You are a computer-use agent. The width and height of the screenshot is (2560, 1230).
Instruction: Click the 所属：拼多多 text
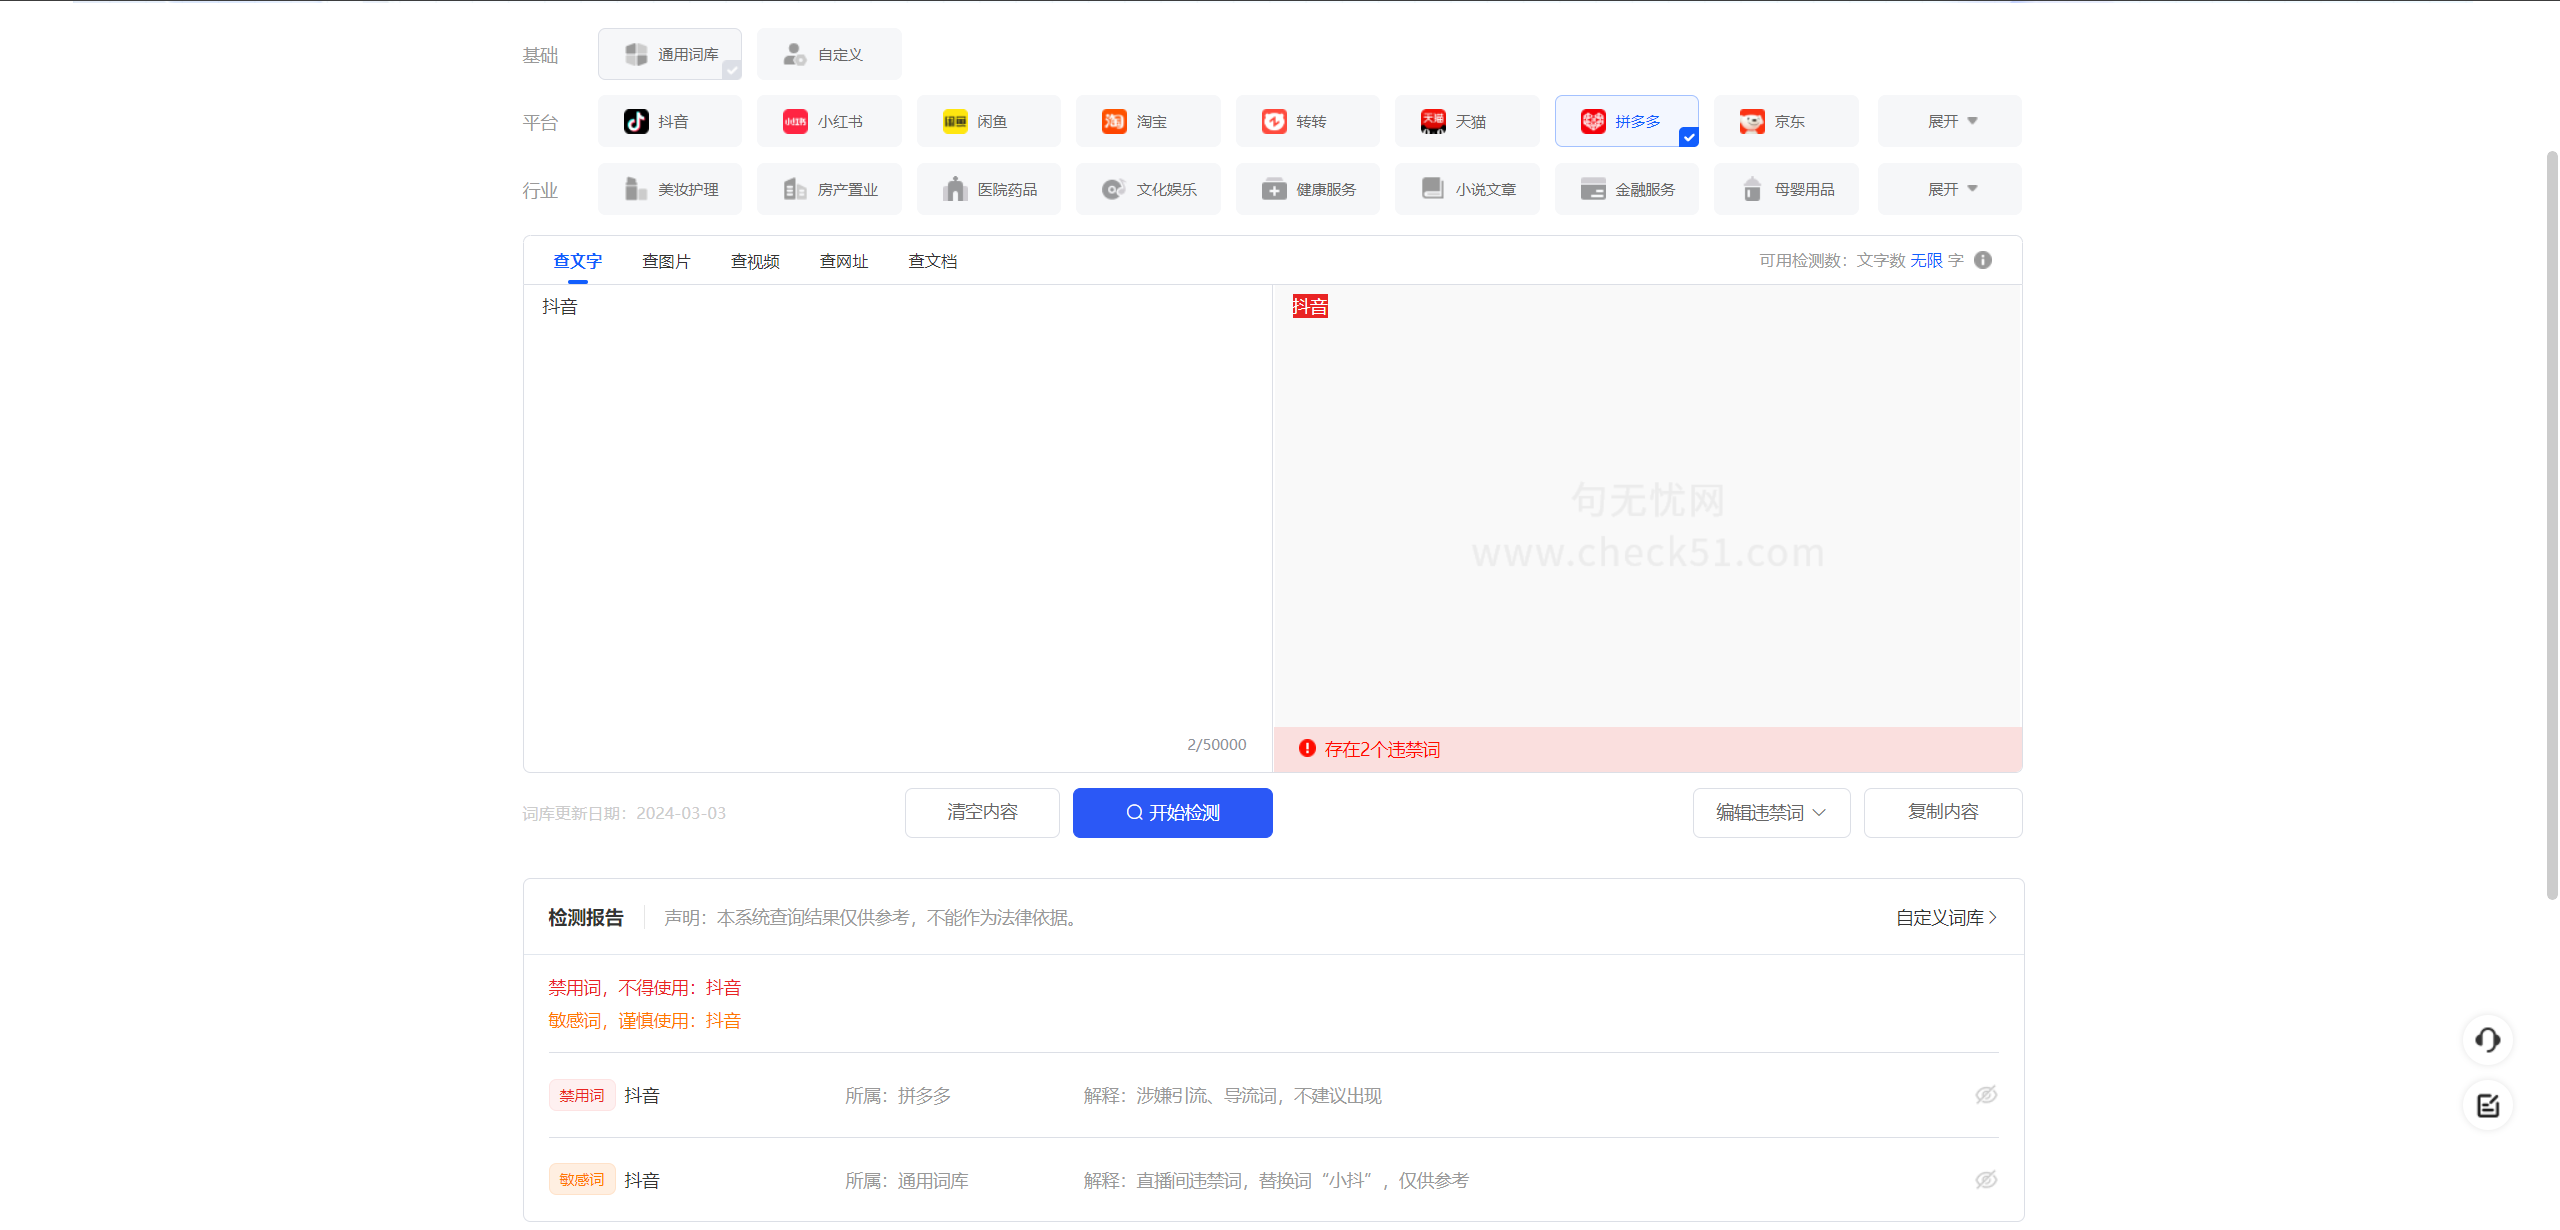click(x=898, y=1095)
